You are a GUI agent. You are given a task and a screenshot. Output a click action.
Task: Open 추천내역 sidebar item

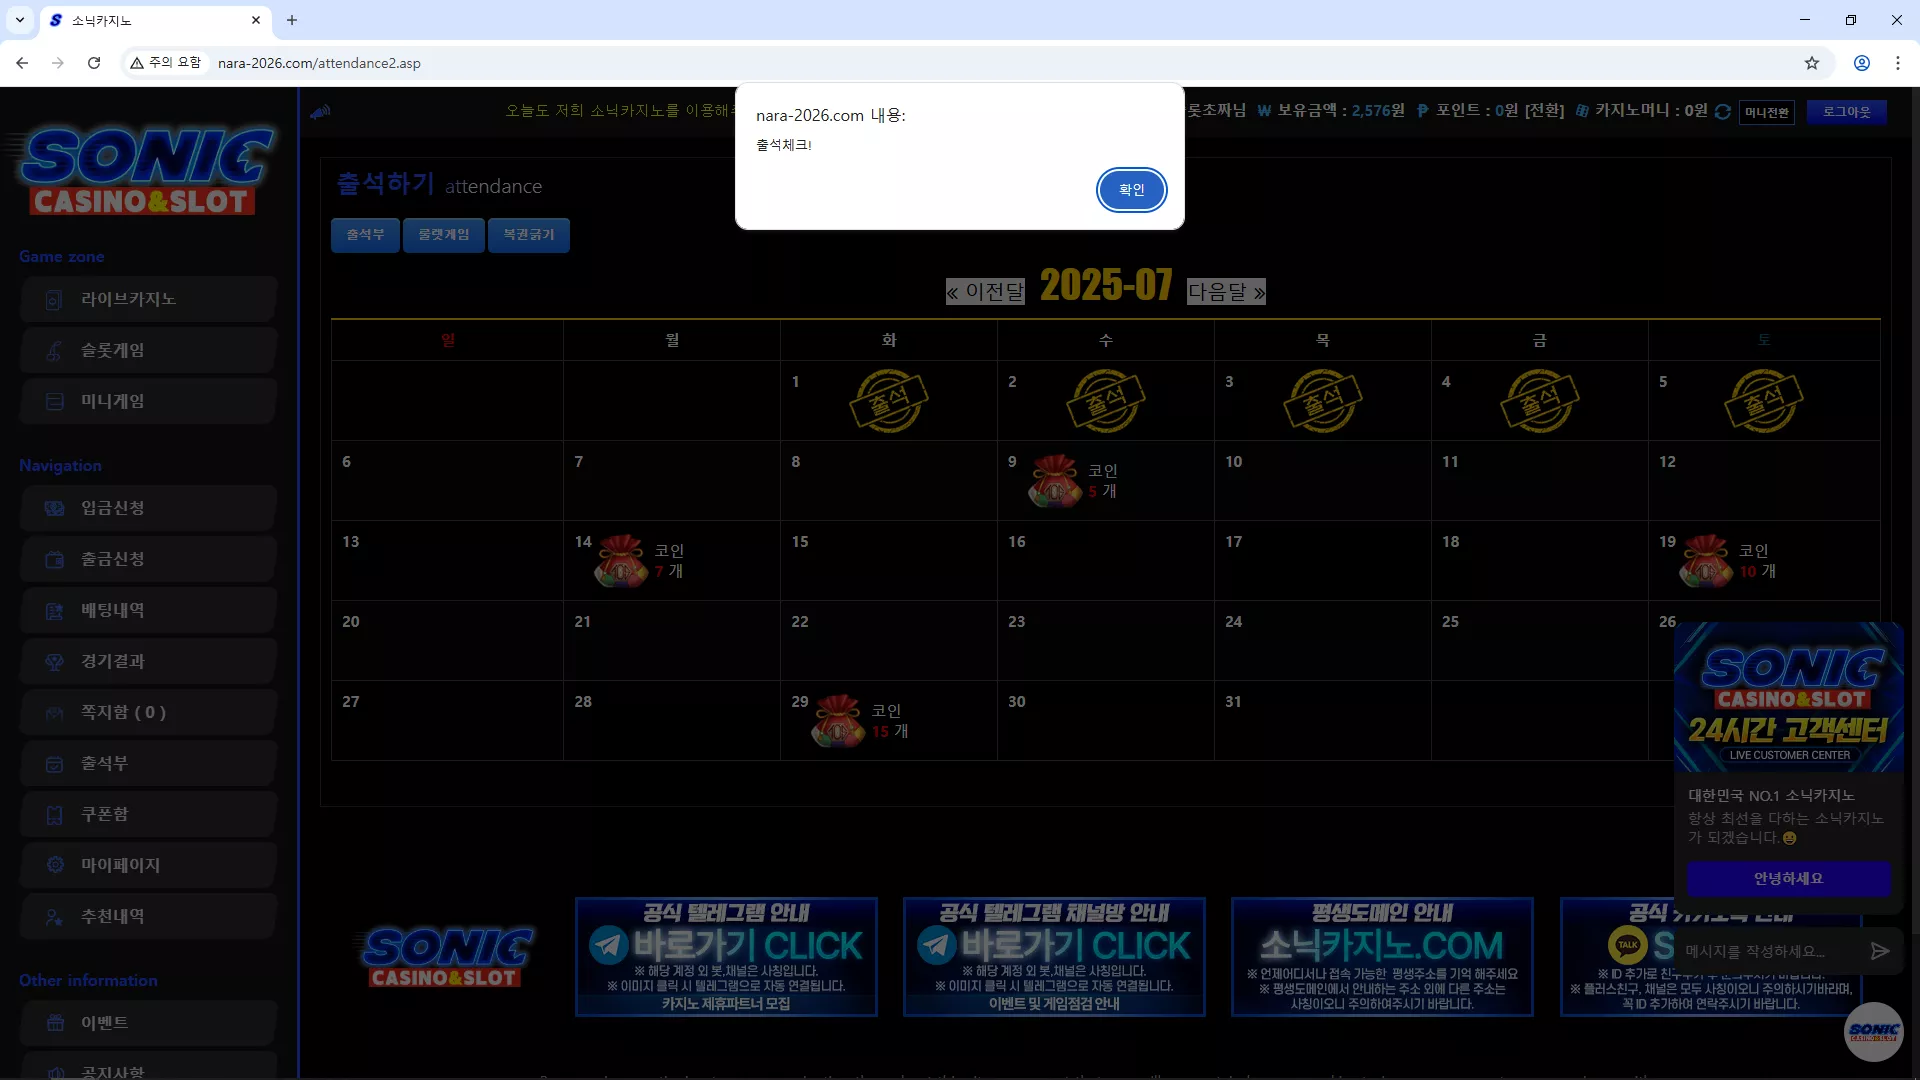(x=148, y=916)
